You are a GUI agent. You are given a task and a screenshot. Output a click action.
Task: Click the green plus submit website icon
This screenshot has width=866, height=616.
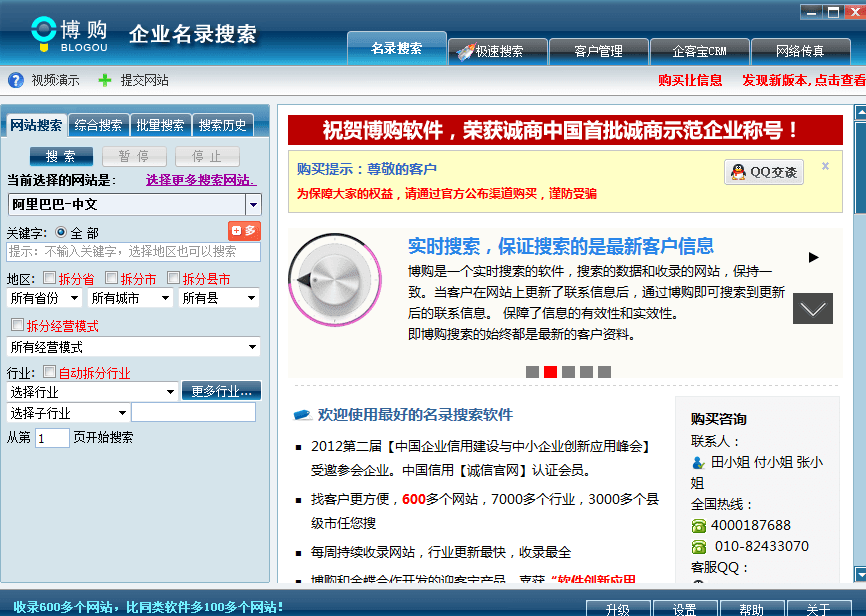click(104, 81)
